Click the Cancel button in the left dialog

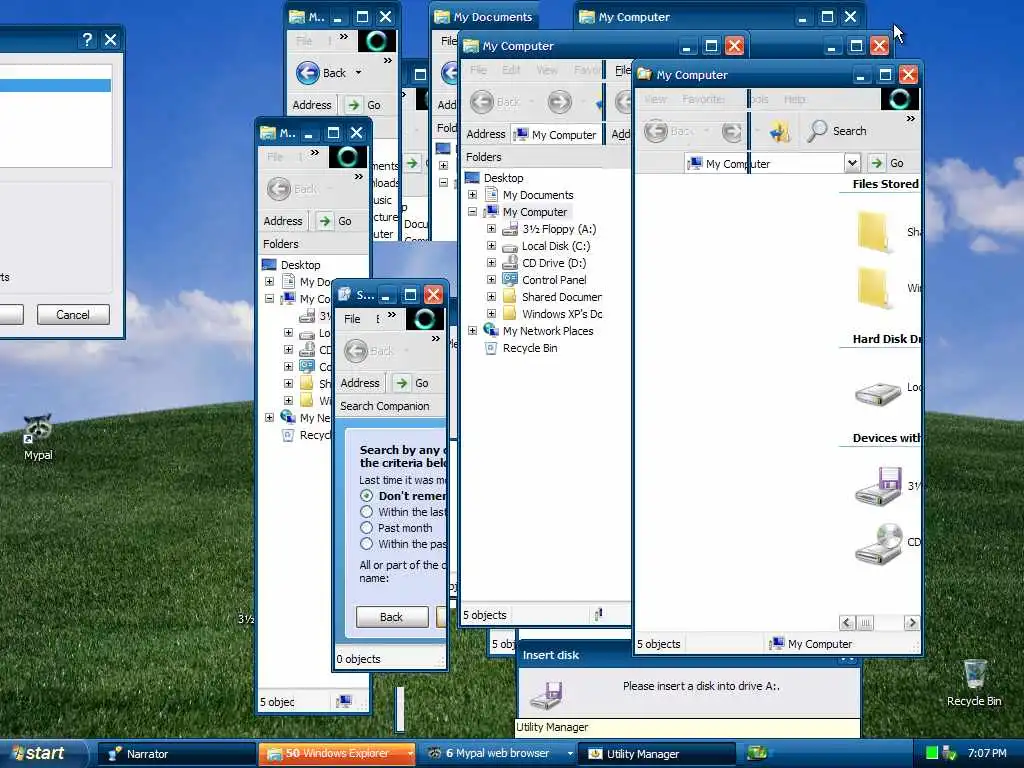click(x=73, y=315)
